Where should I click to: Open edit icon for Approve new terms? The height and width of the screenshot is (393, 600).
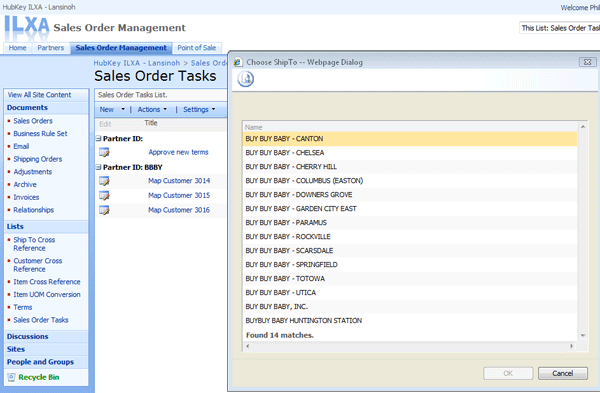tap(104, 152)
